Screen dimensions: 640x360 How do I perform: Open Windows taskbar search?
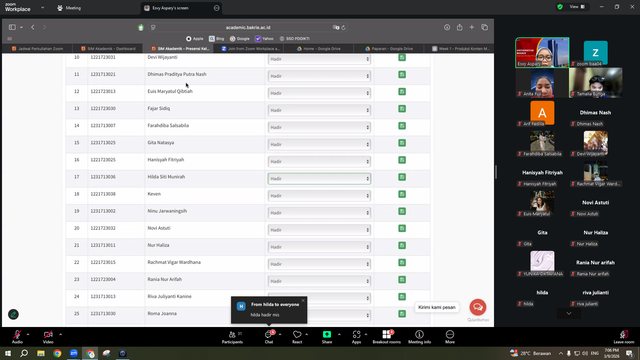(24, 353)
